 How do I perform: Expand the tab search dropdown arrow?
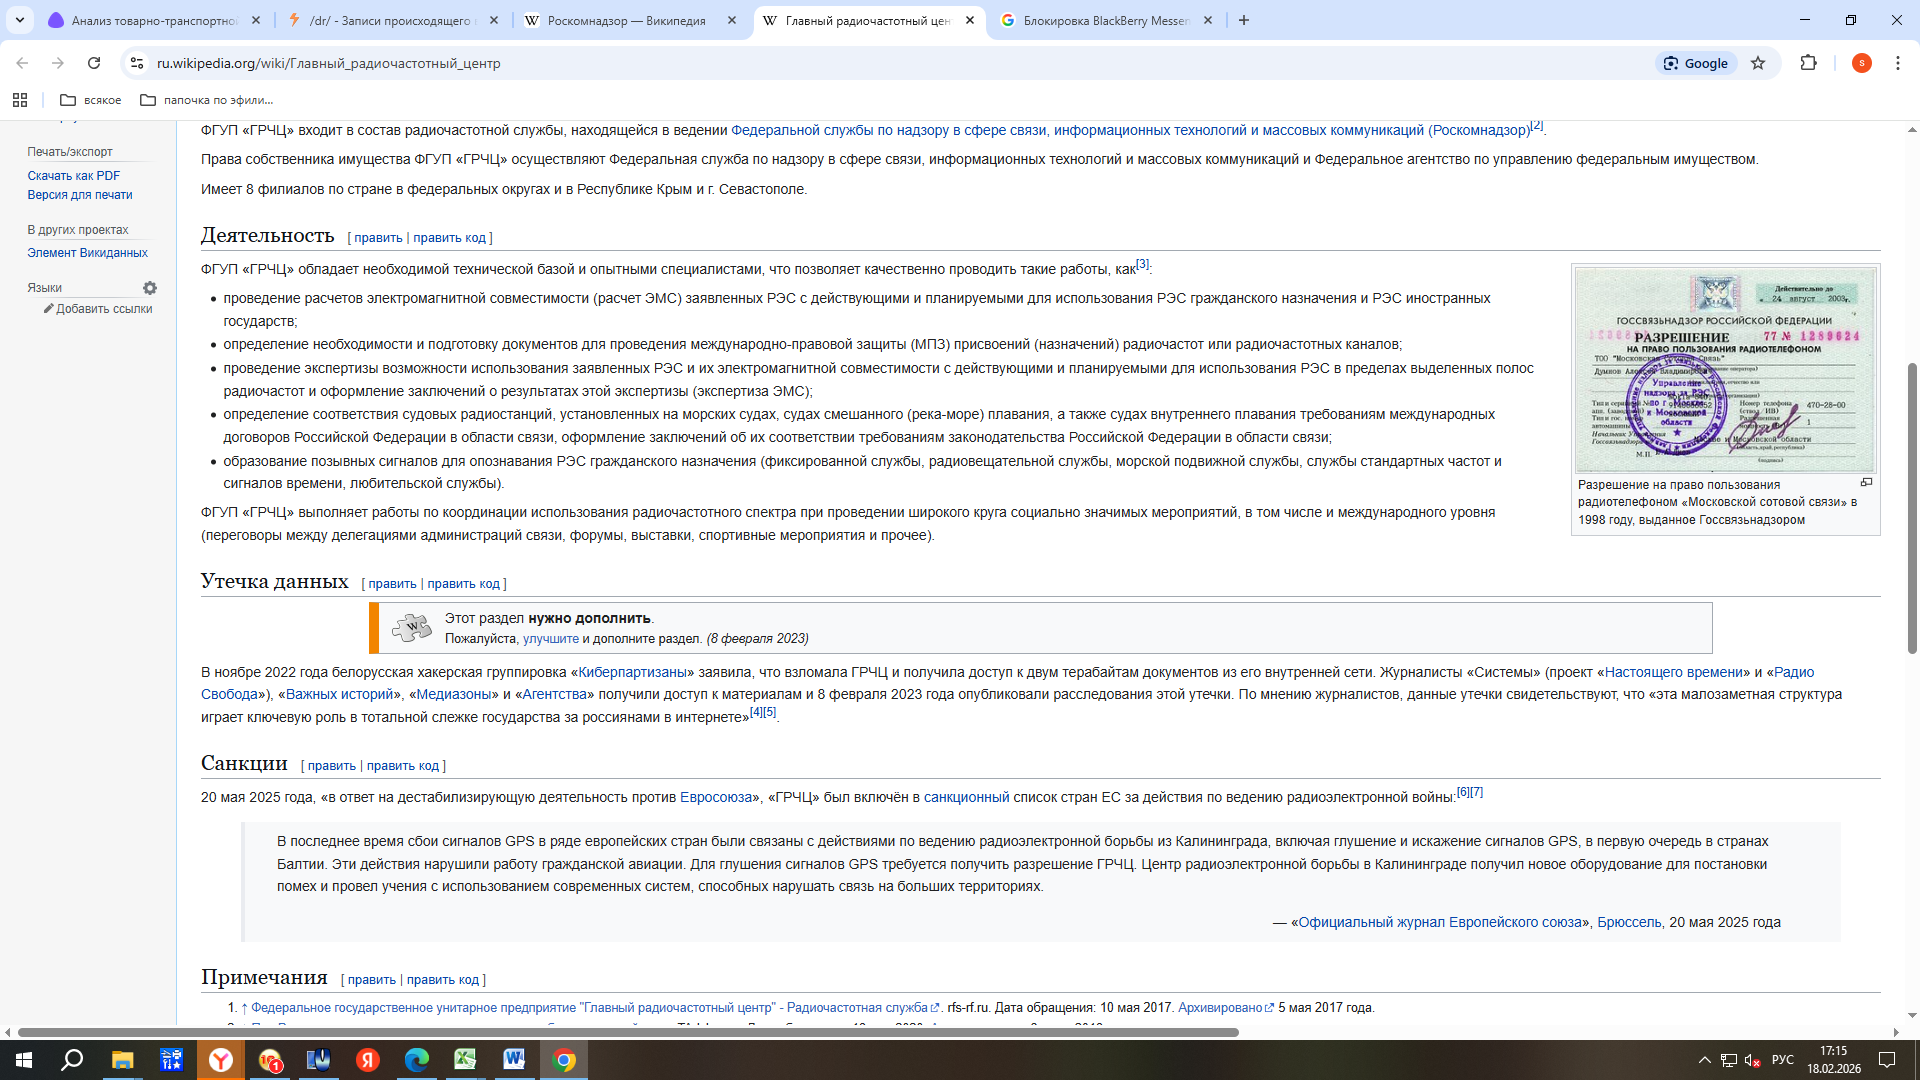19,20
